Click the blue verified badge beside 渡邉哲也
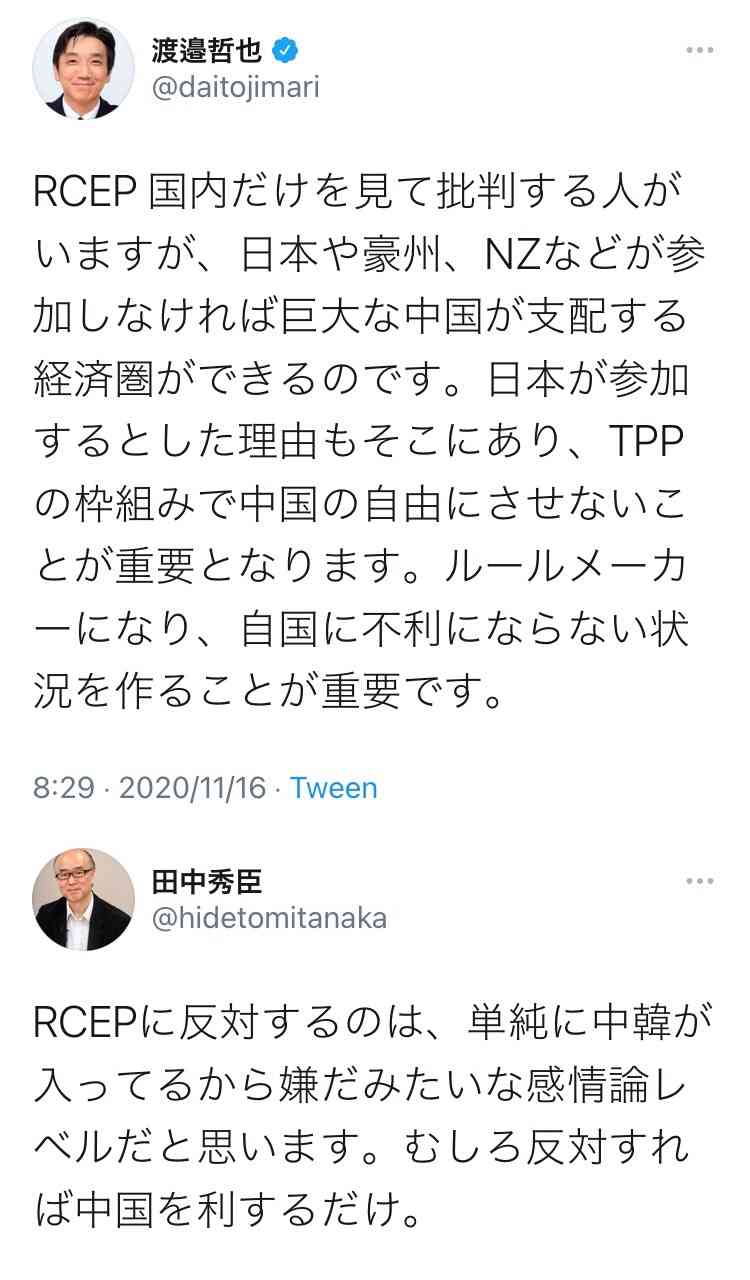Viewport: 750px width, 1280px height. 287,49
